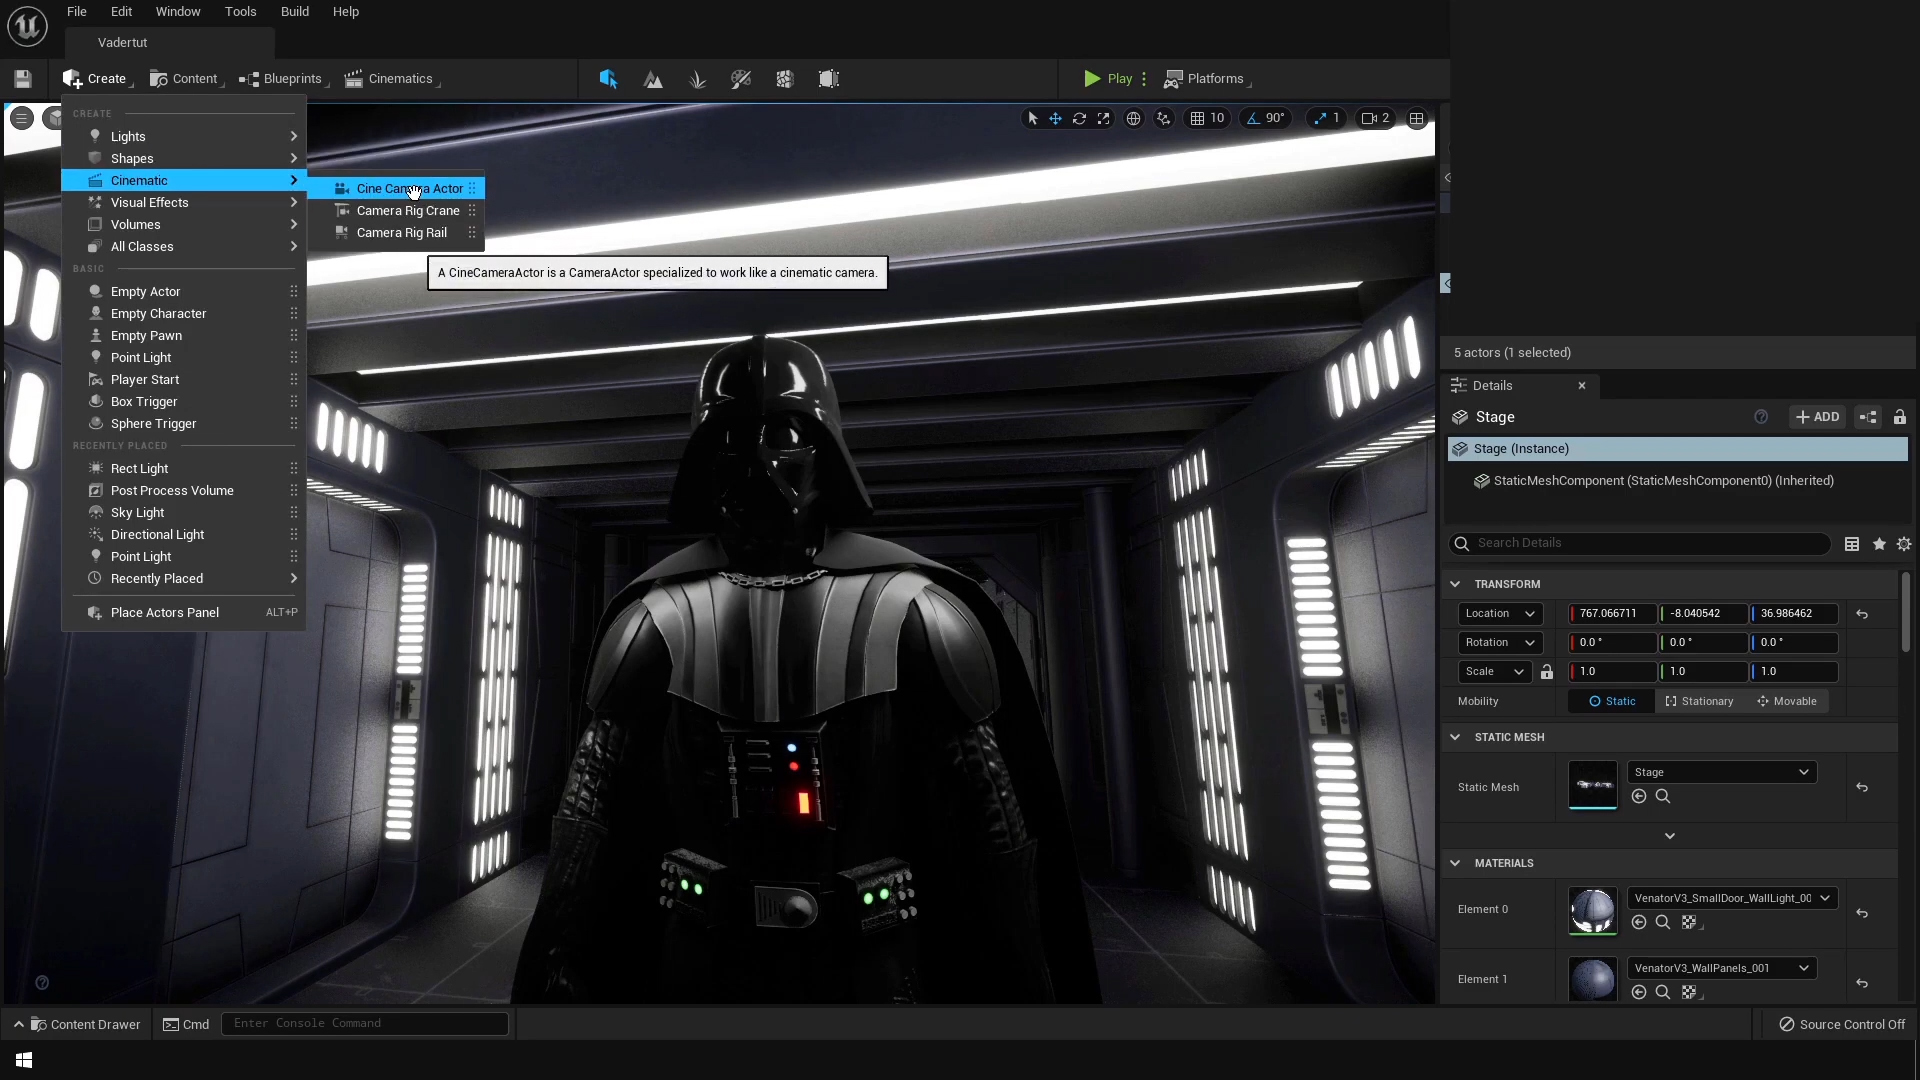Screen dimensions: 1920x1080
Task: Click the favorites star in Details
Action: pos(1879,544)
